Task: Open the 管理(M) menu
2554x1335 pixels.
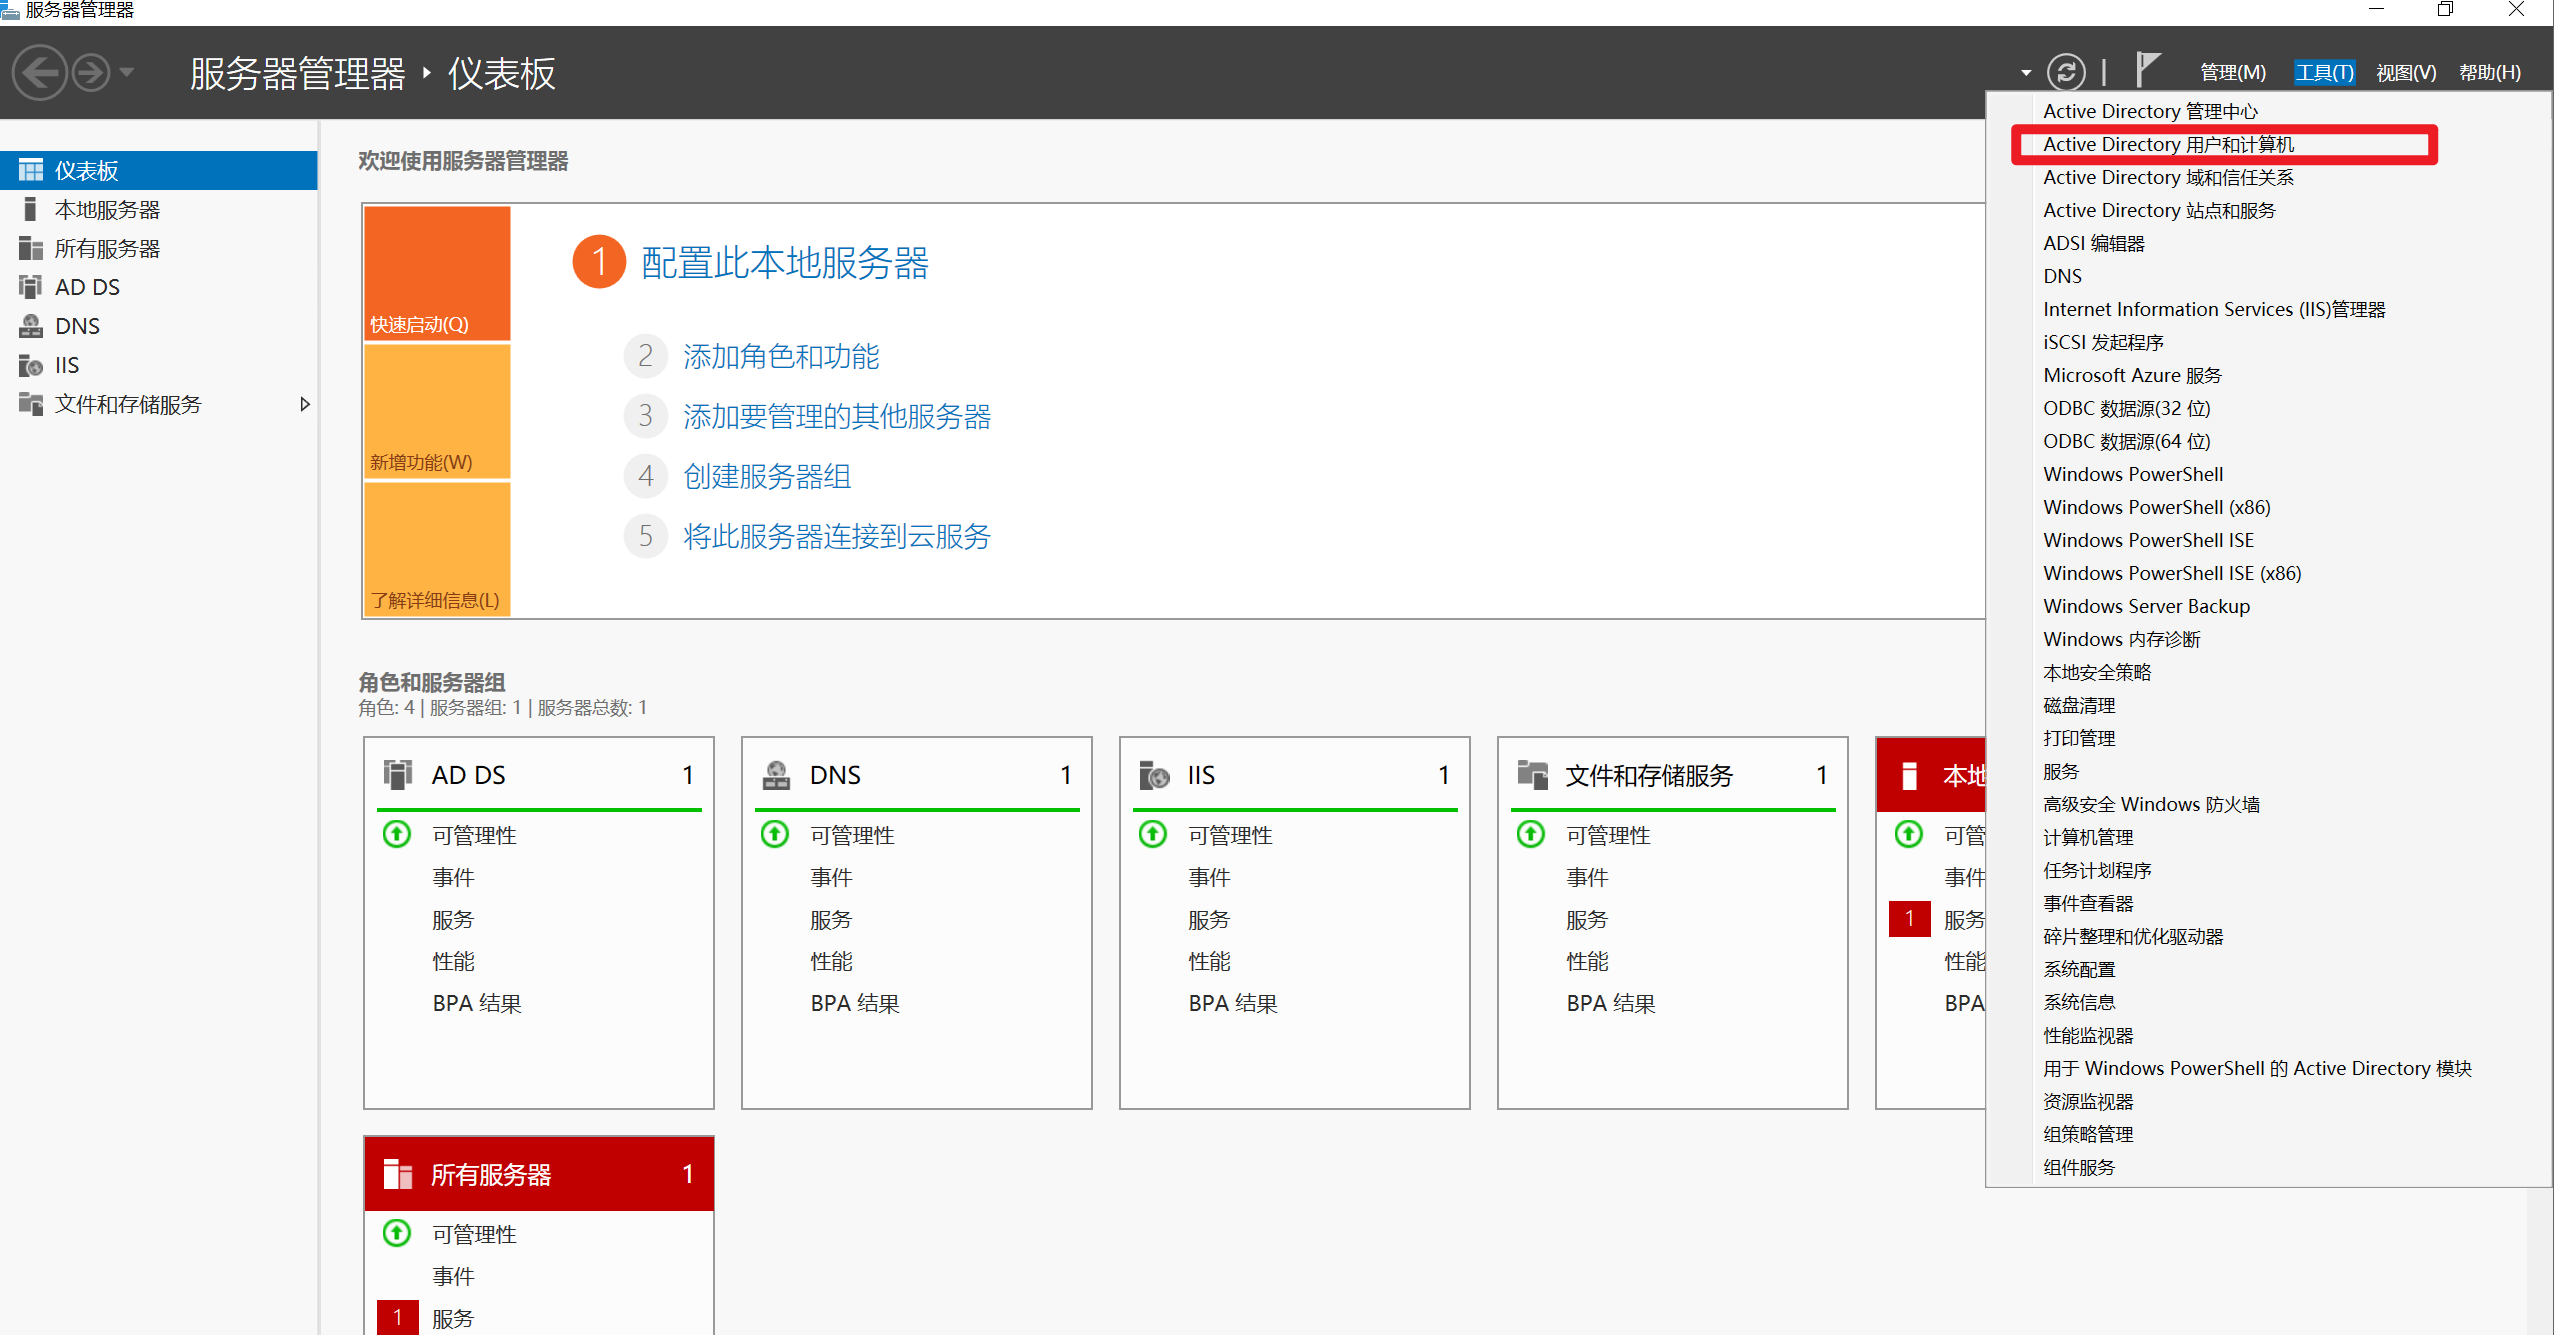Action: [x=2232, y=73]
